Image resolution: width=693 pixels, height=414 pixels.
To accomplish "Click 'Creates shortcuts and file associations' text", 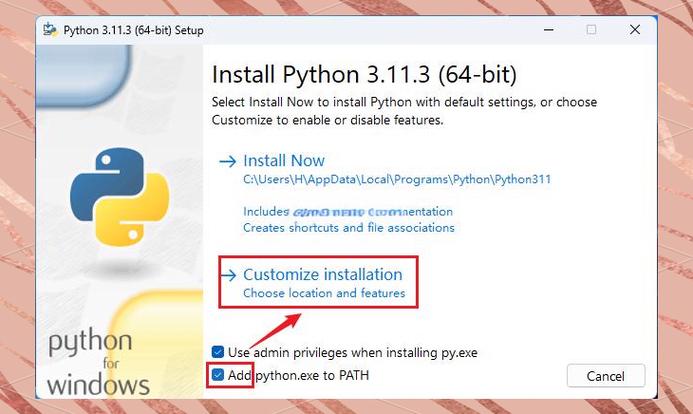I will (349, 228).
